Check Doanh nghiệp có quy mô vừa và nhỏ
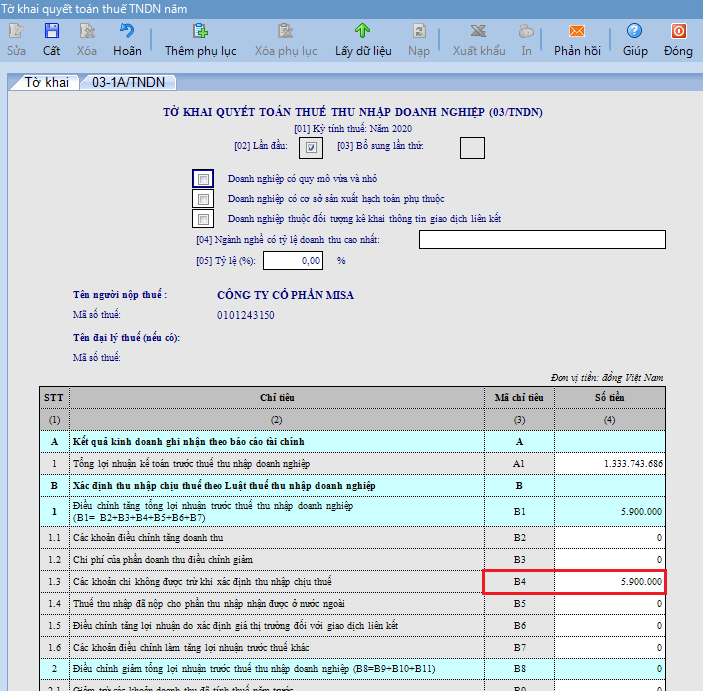703x691 pixels. click(x=203, y=179)
